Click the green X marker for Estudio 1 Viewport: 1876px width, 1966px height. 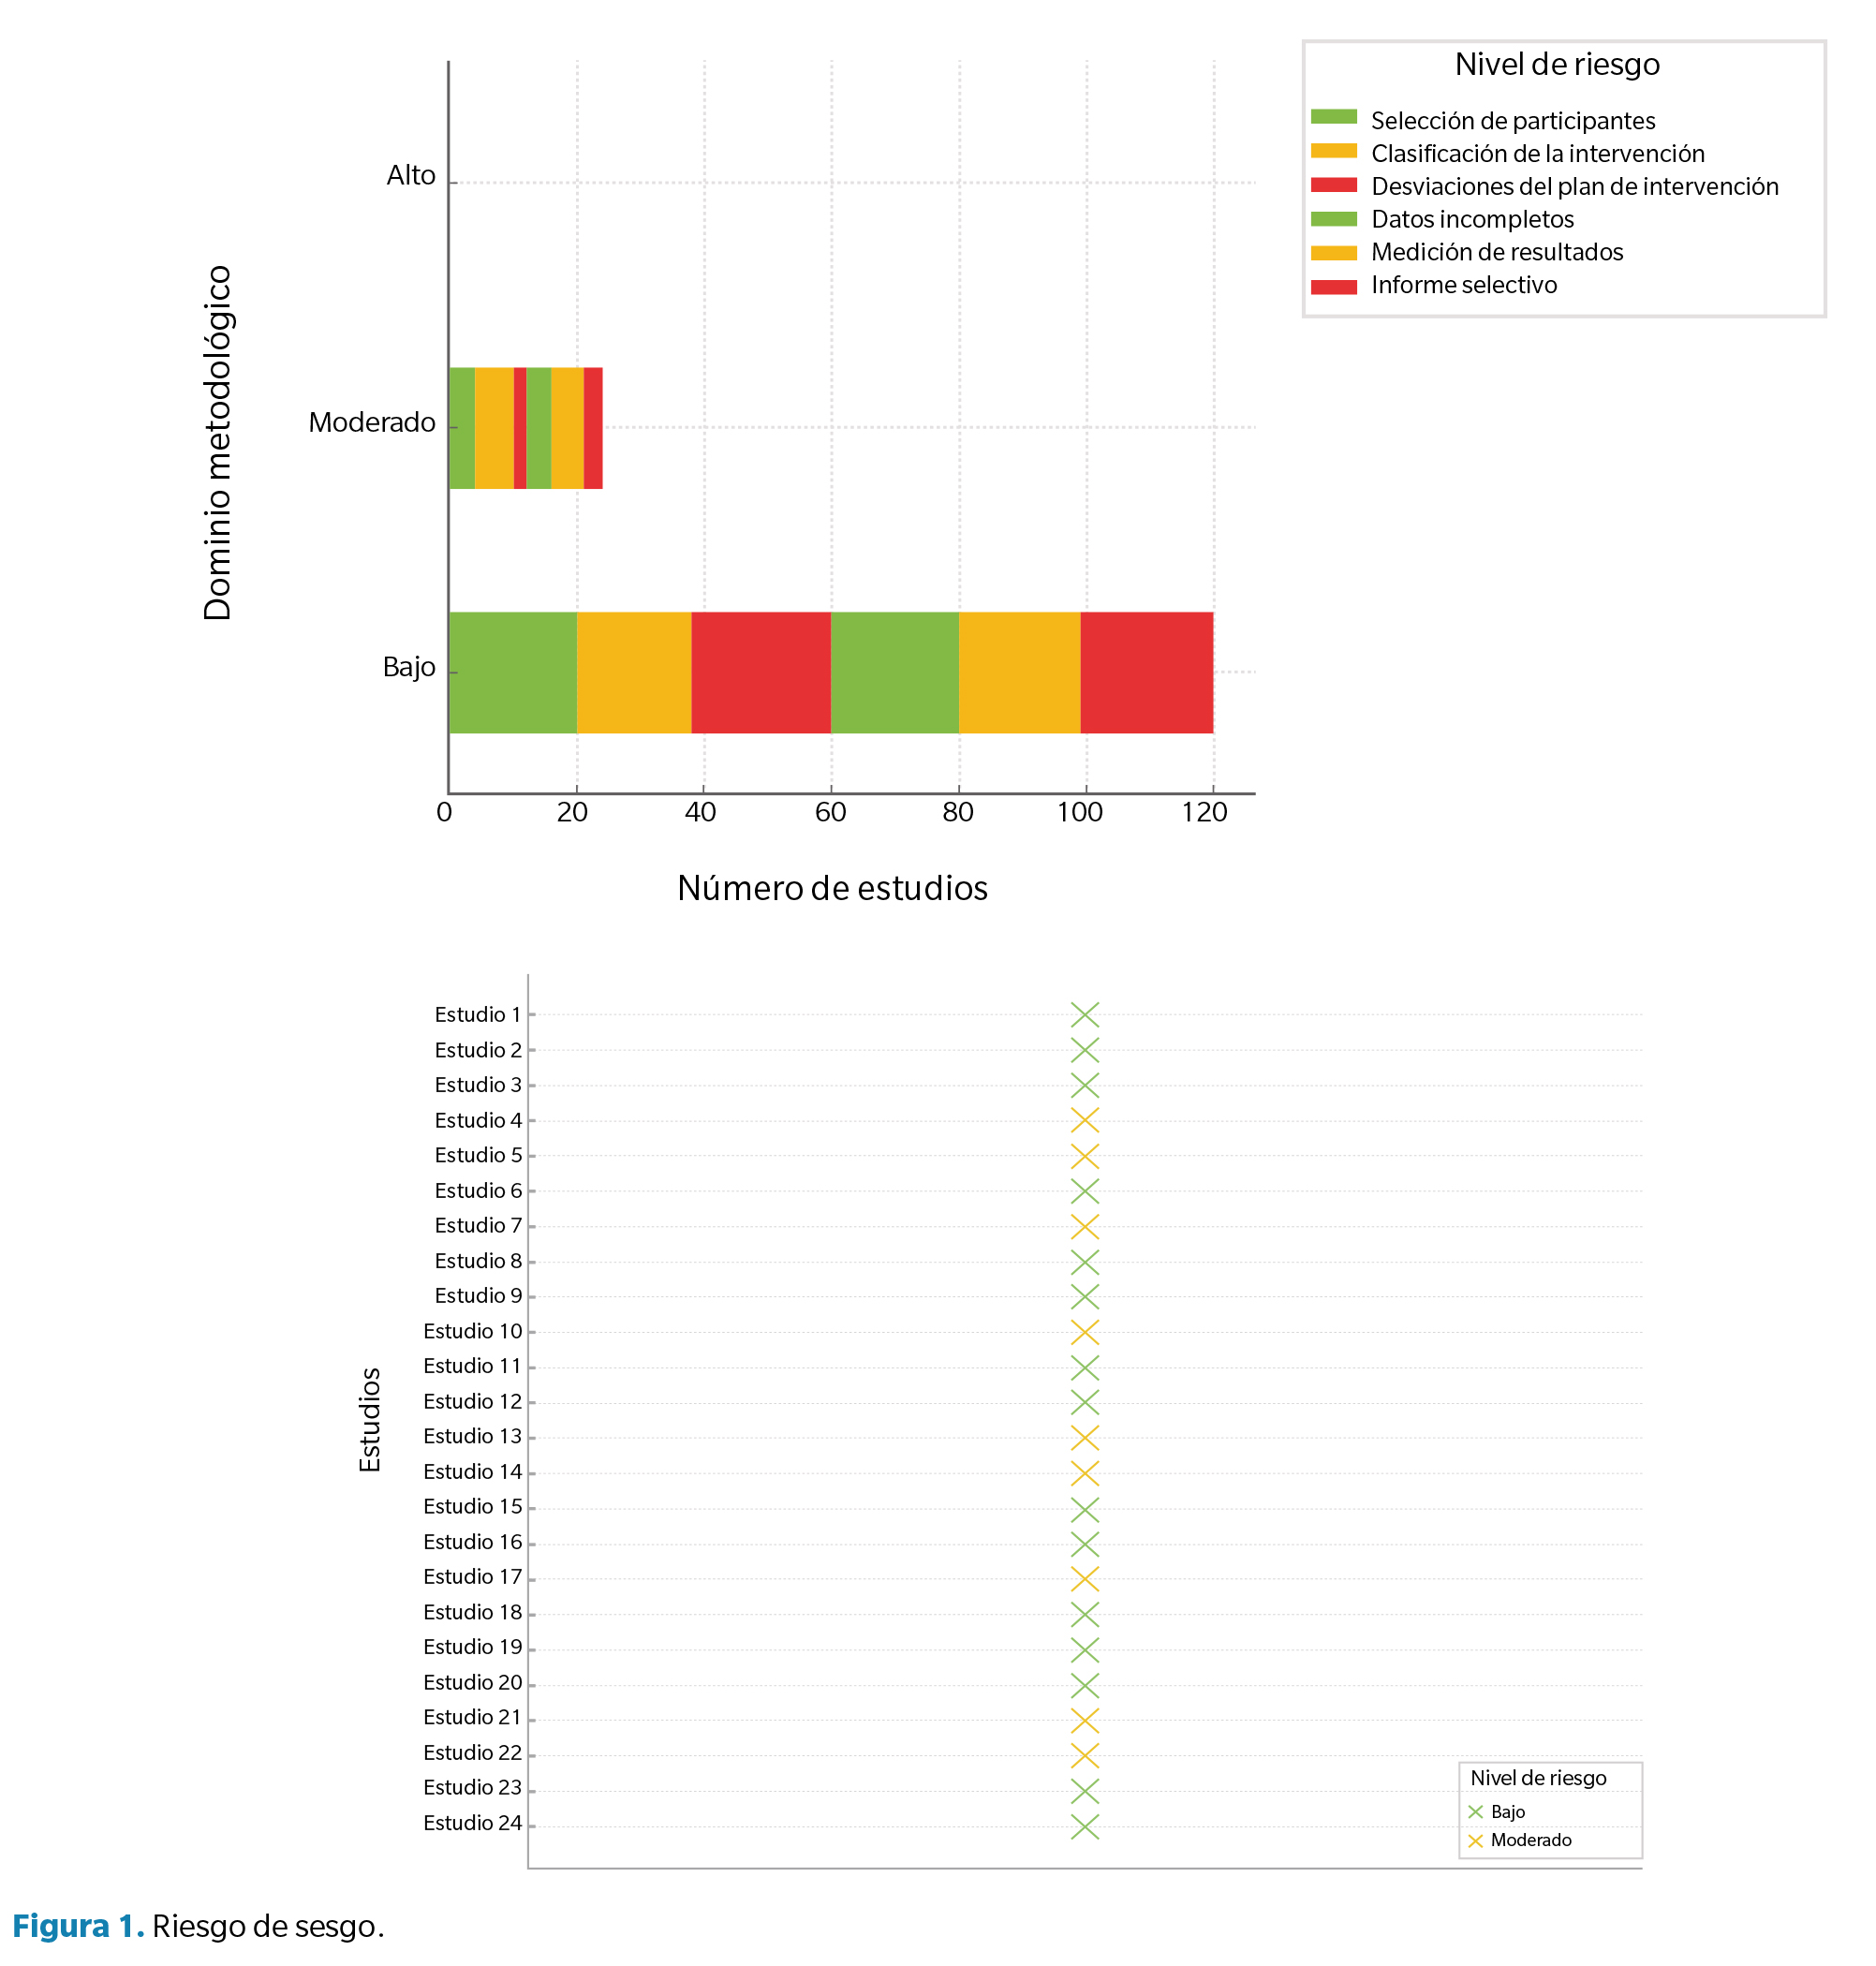coord(1084,1015)
